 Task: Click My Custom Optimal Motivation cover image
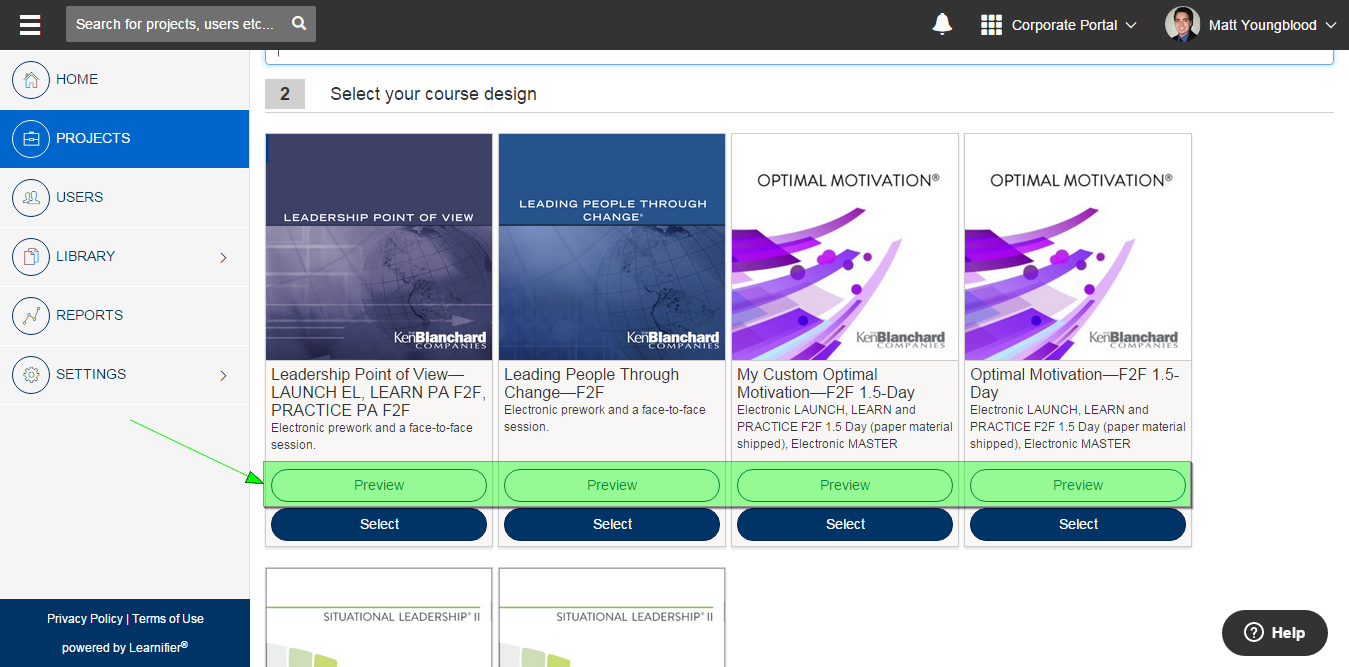845,247
